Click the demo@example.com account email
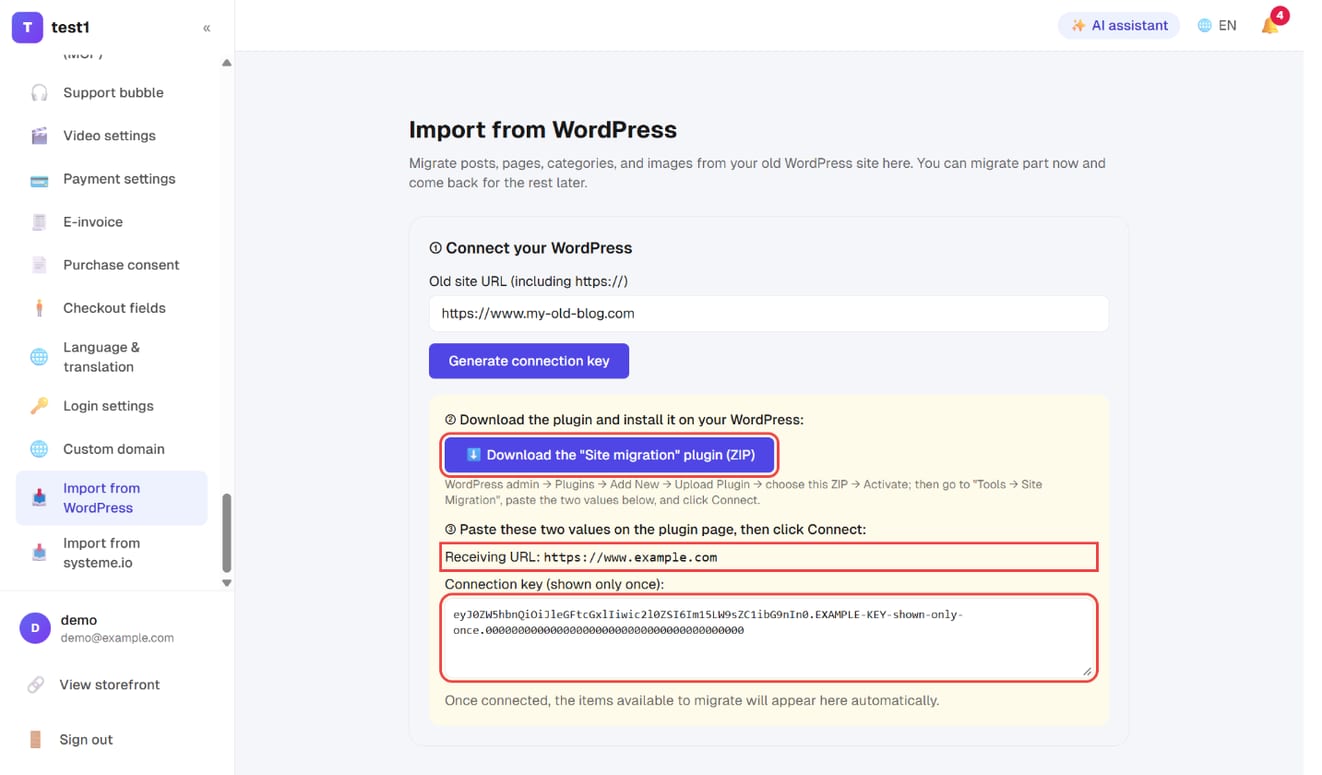Image resolution: width=1322 pixels, height=775 pixels. [x=117, y=638]
